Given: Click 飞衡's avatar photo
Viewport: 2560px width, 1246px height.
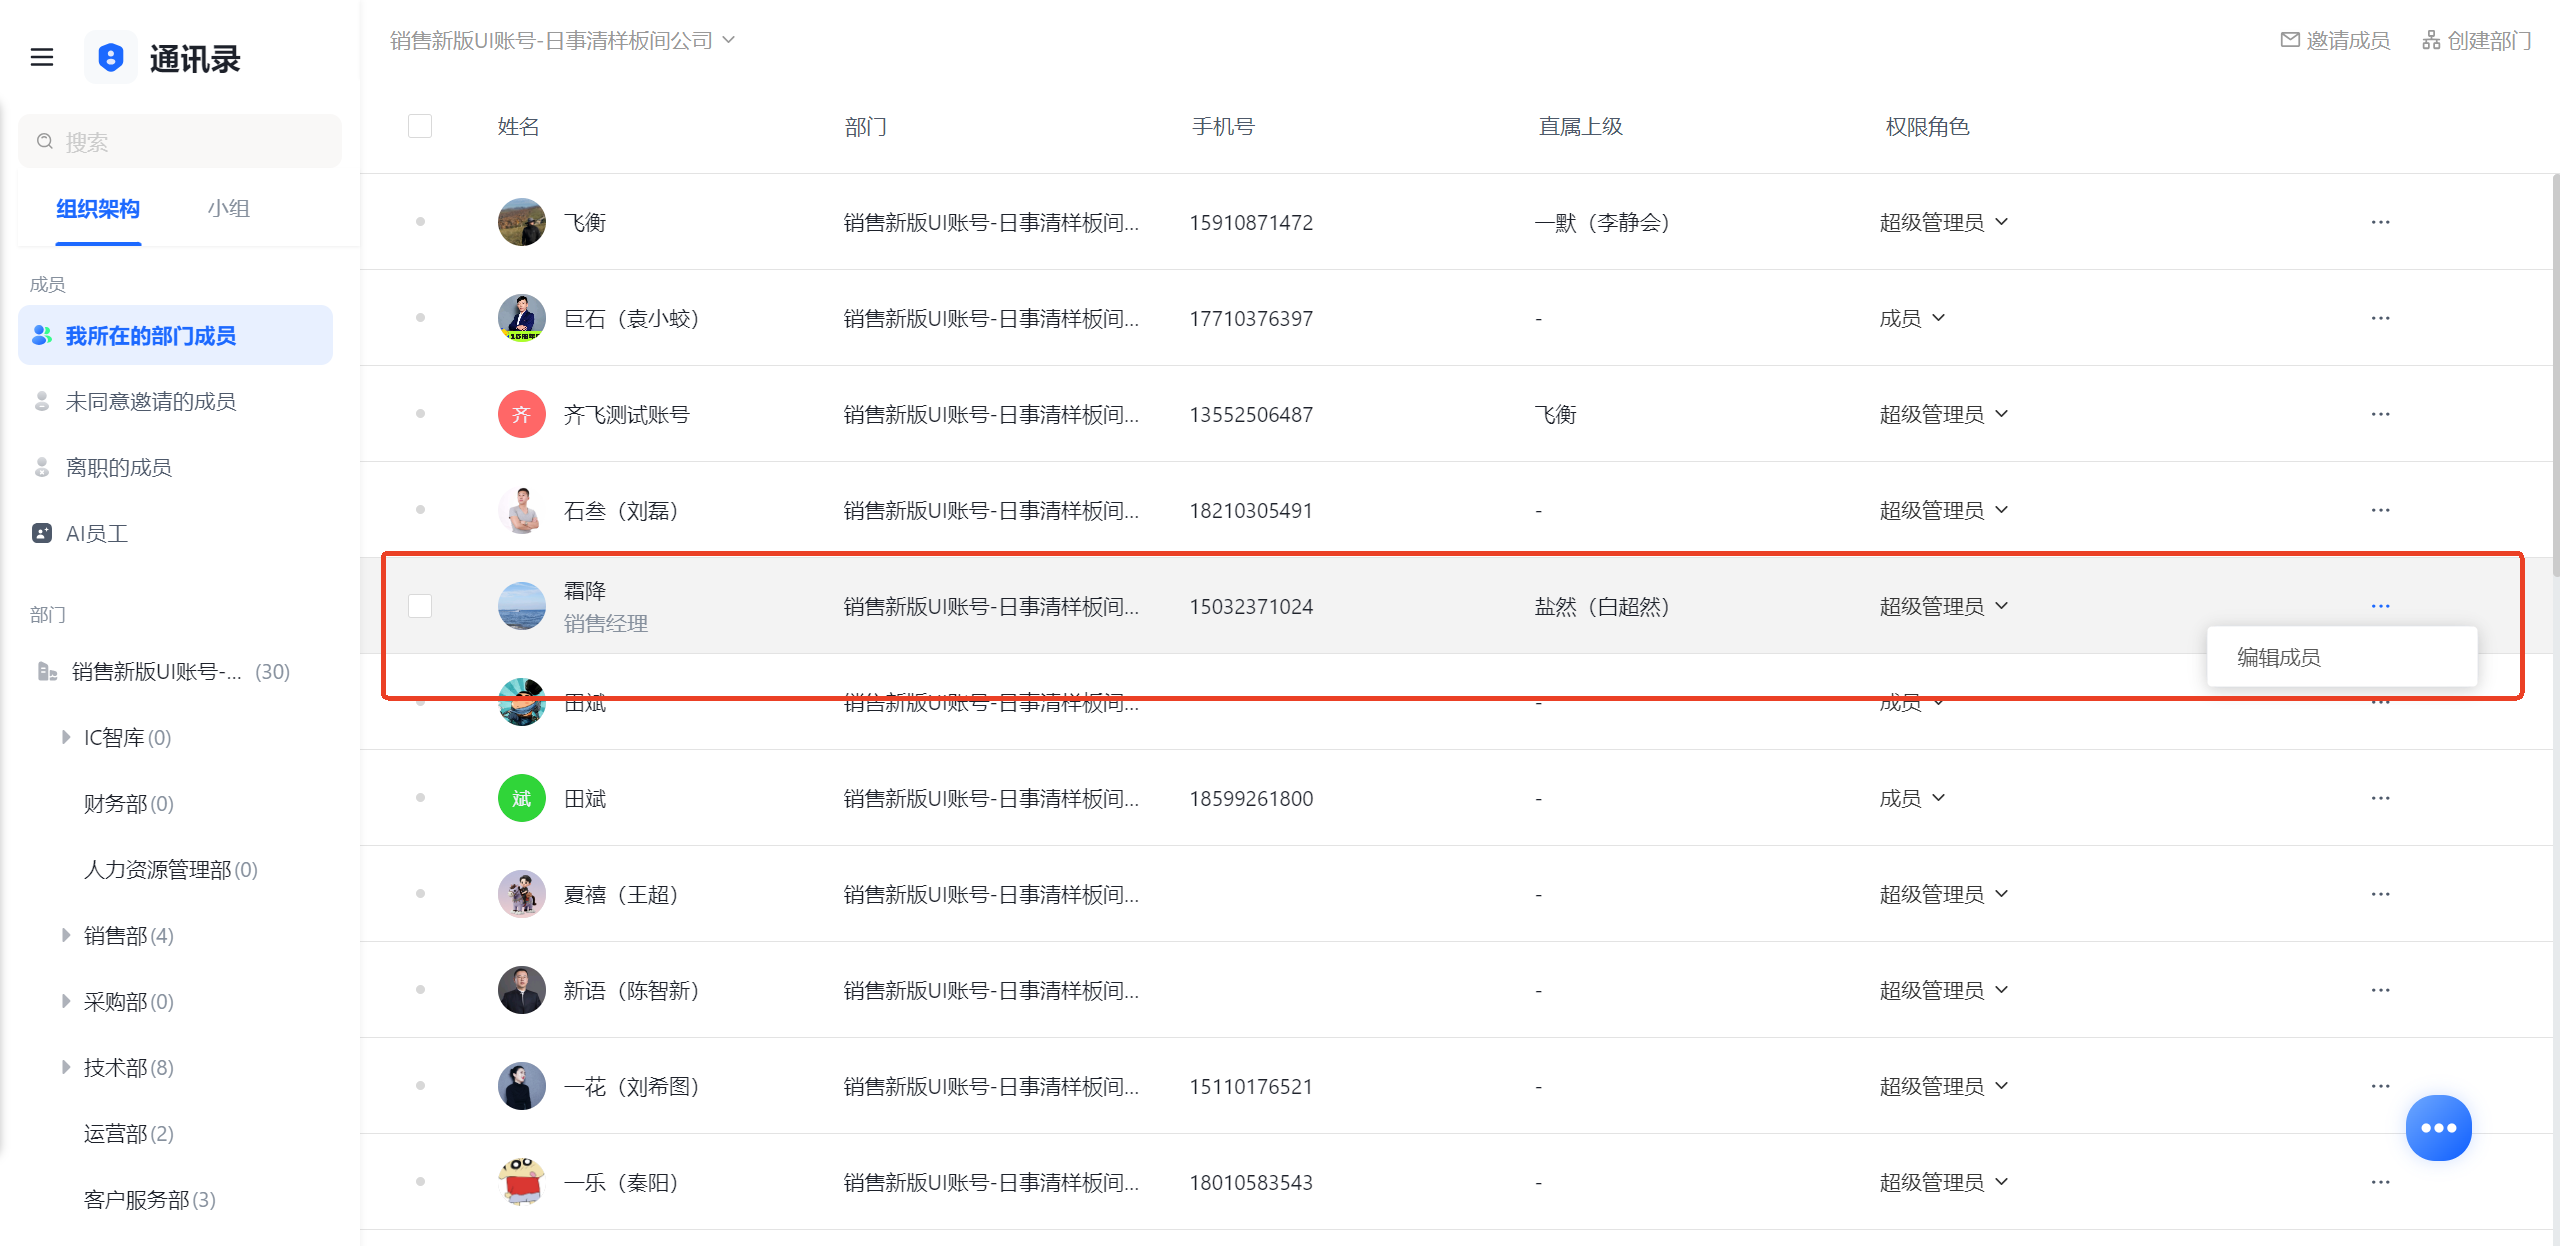Looking at the screenshot, I should tap(522, 222).
